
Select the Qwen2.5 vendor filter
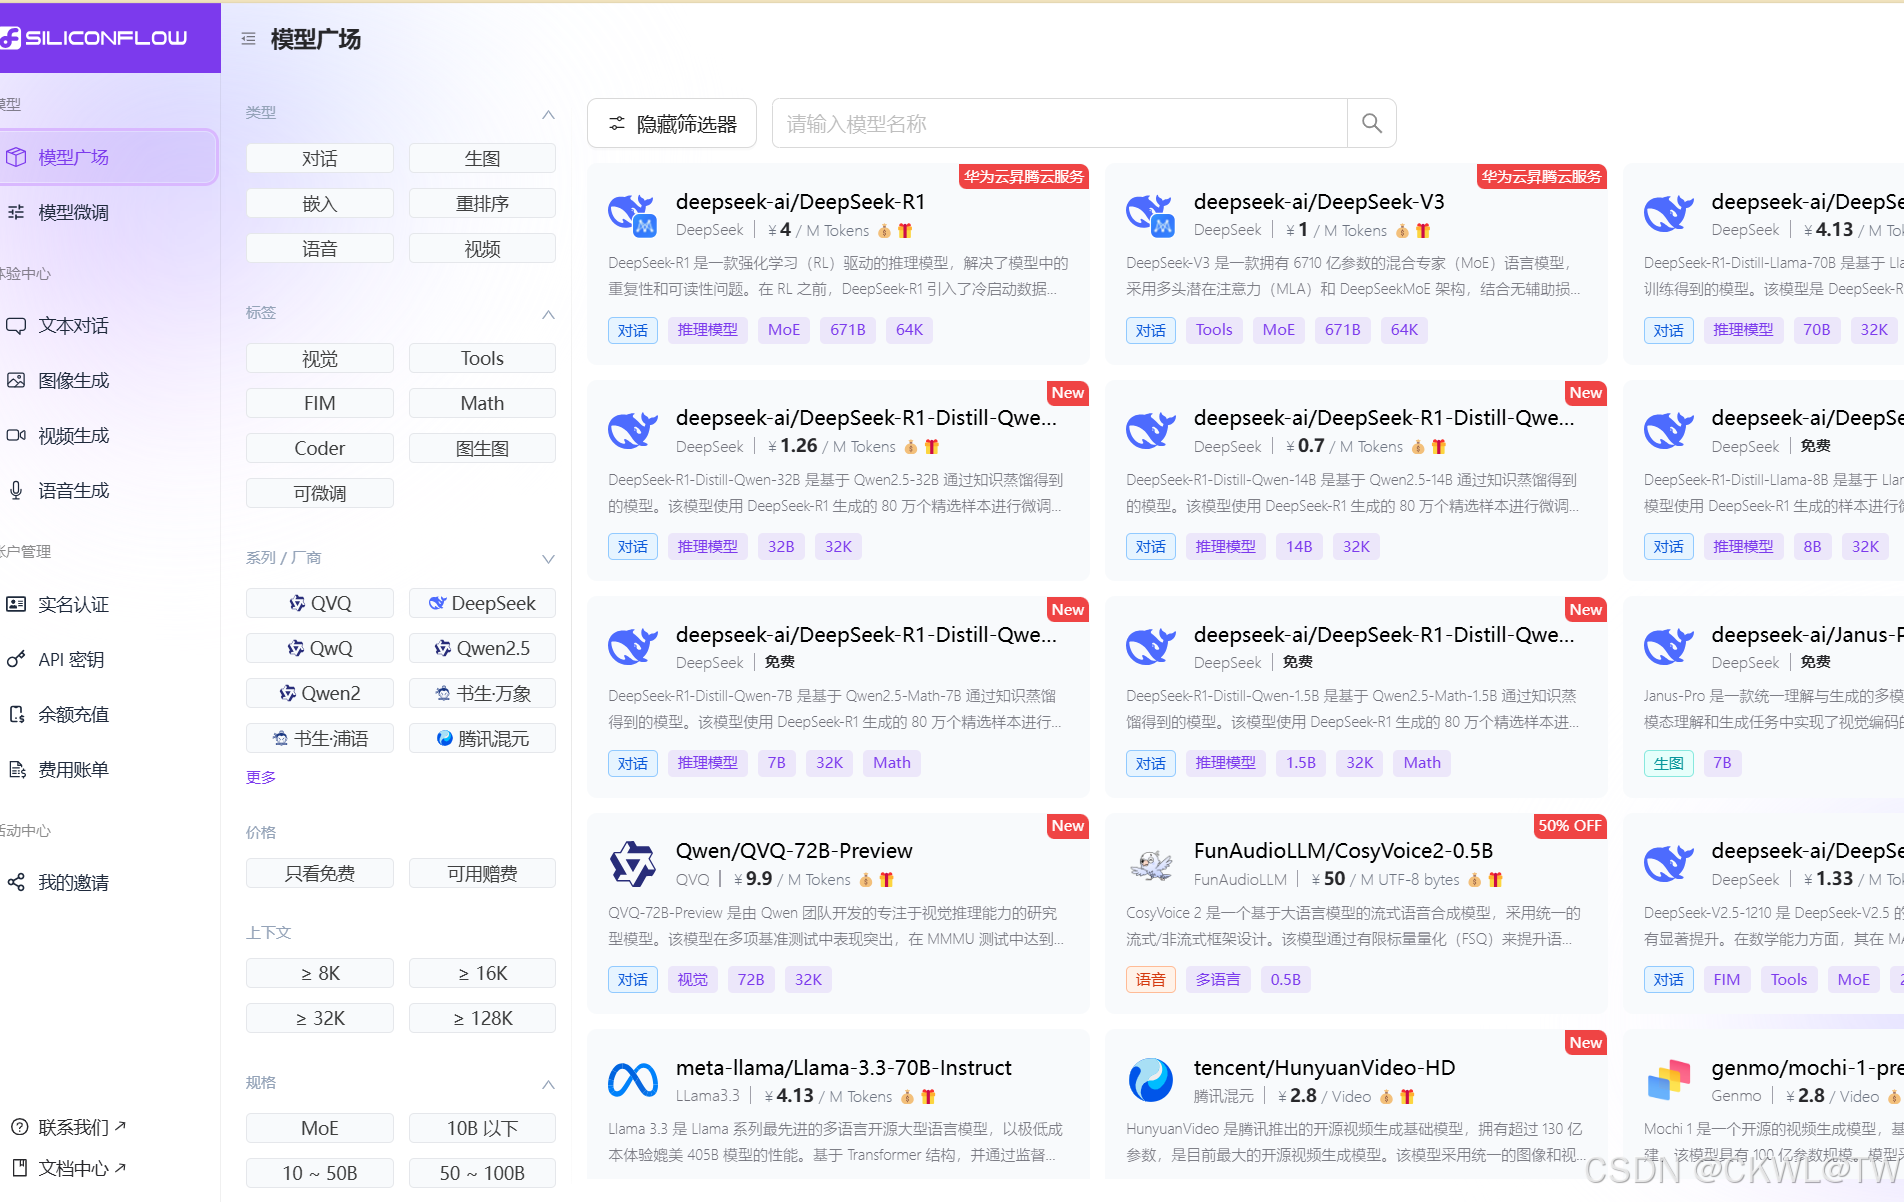point(482,648)
